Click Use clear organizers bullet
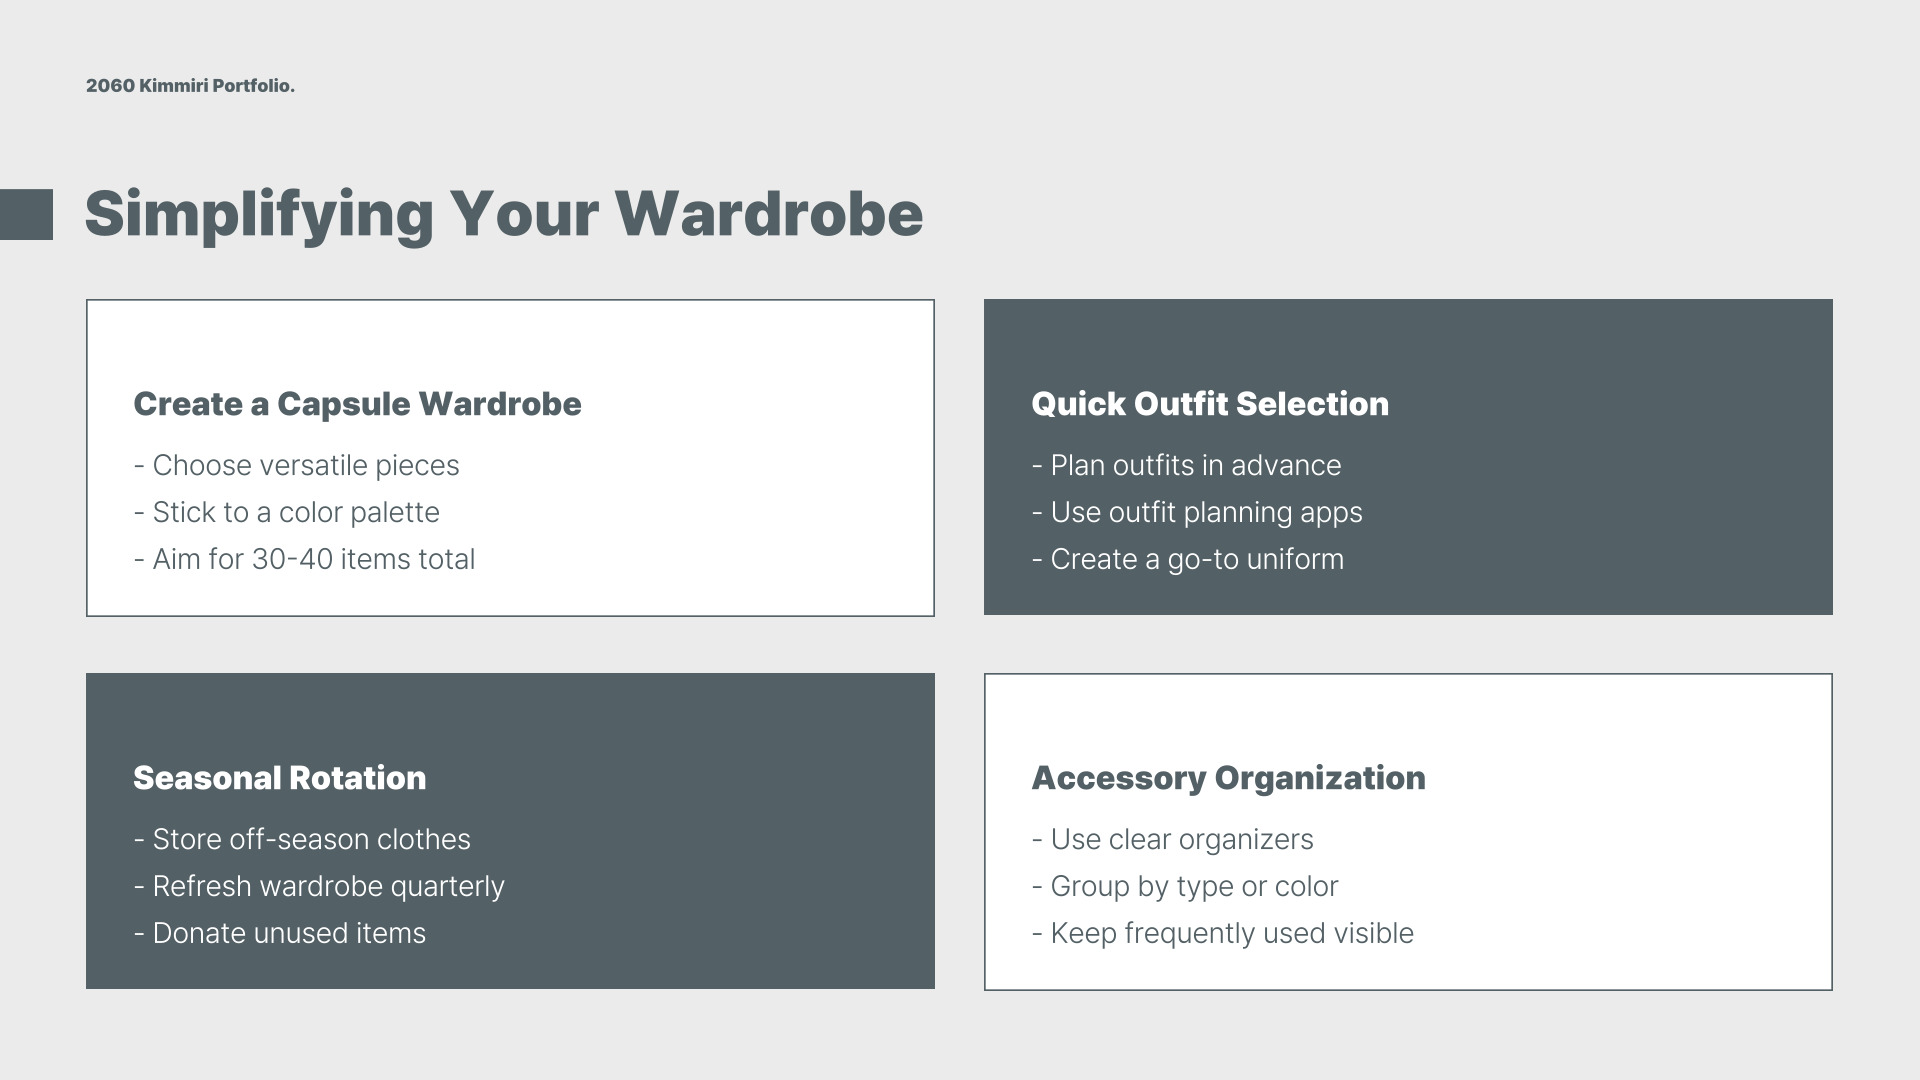 1172,840
